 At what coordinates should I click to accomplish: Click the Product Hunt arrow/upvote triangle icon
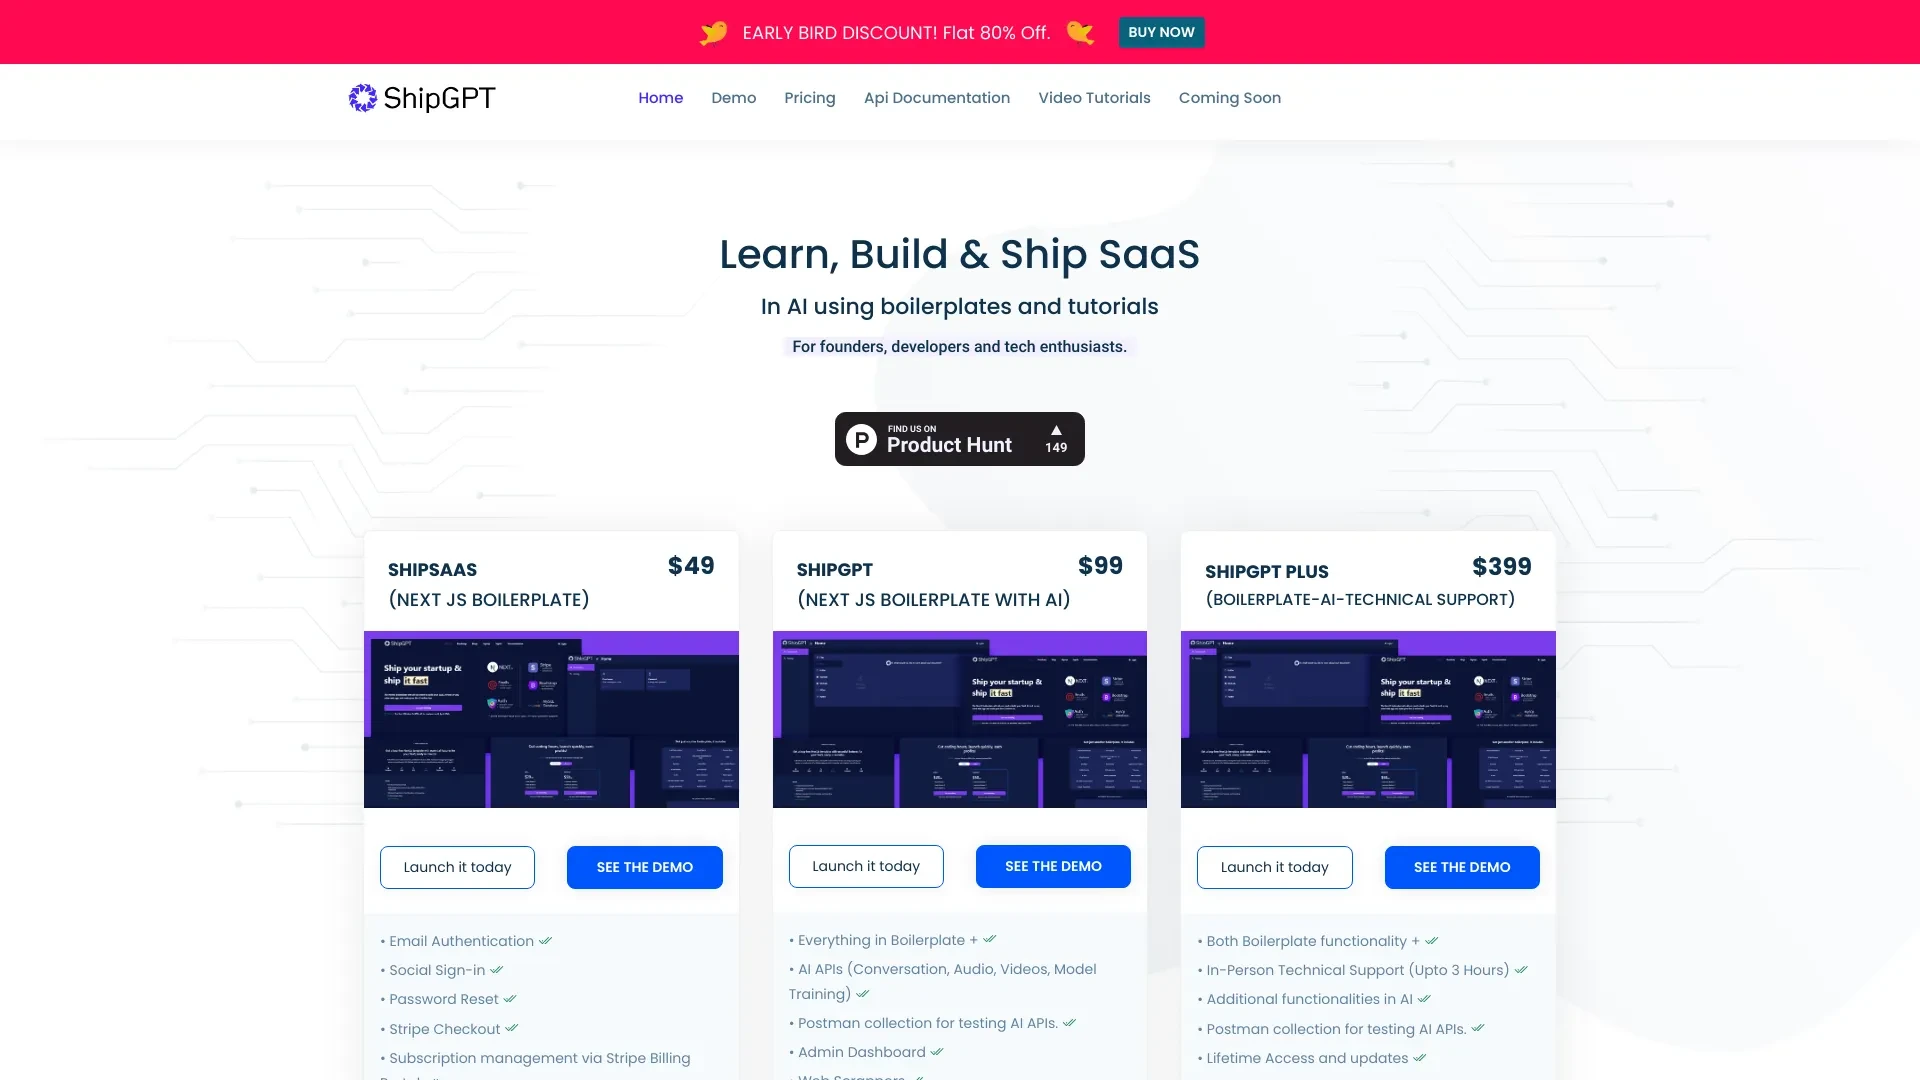(x=1055, y=430)
